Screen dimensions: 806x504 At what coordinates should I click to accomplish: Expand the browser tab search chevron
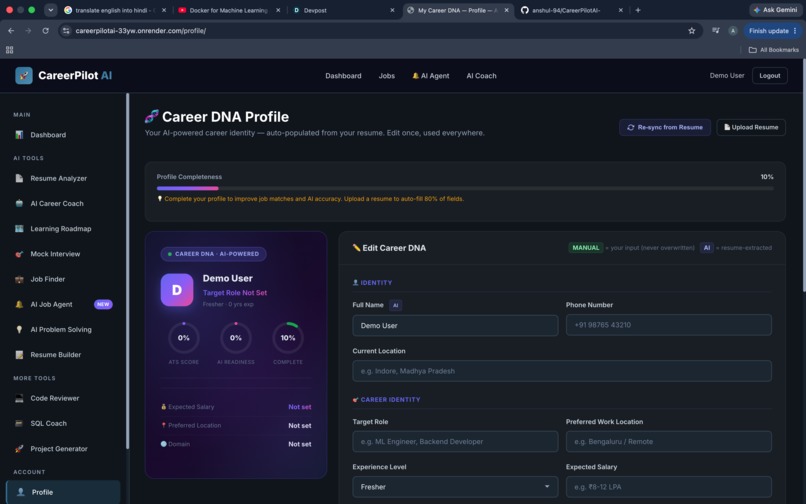pyautogui.click(x=50, y=10)
